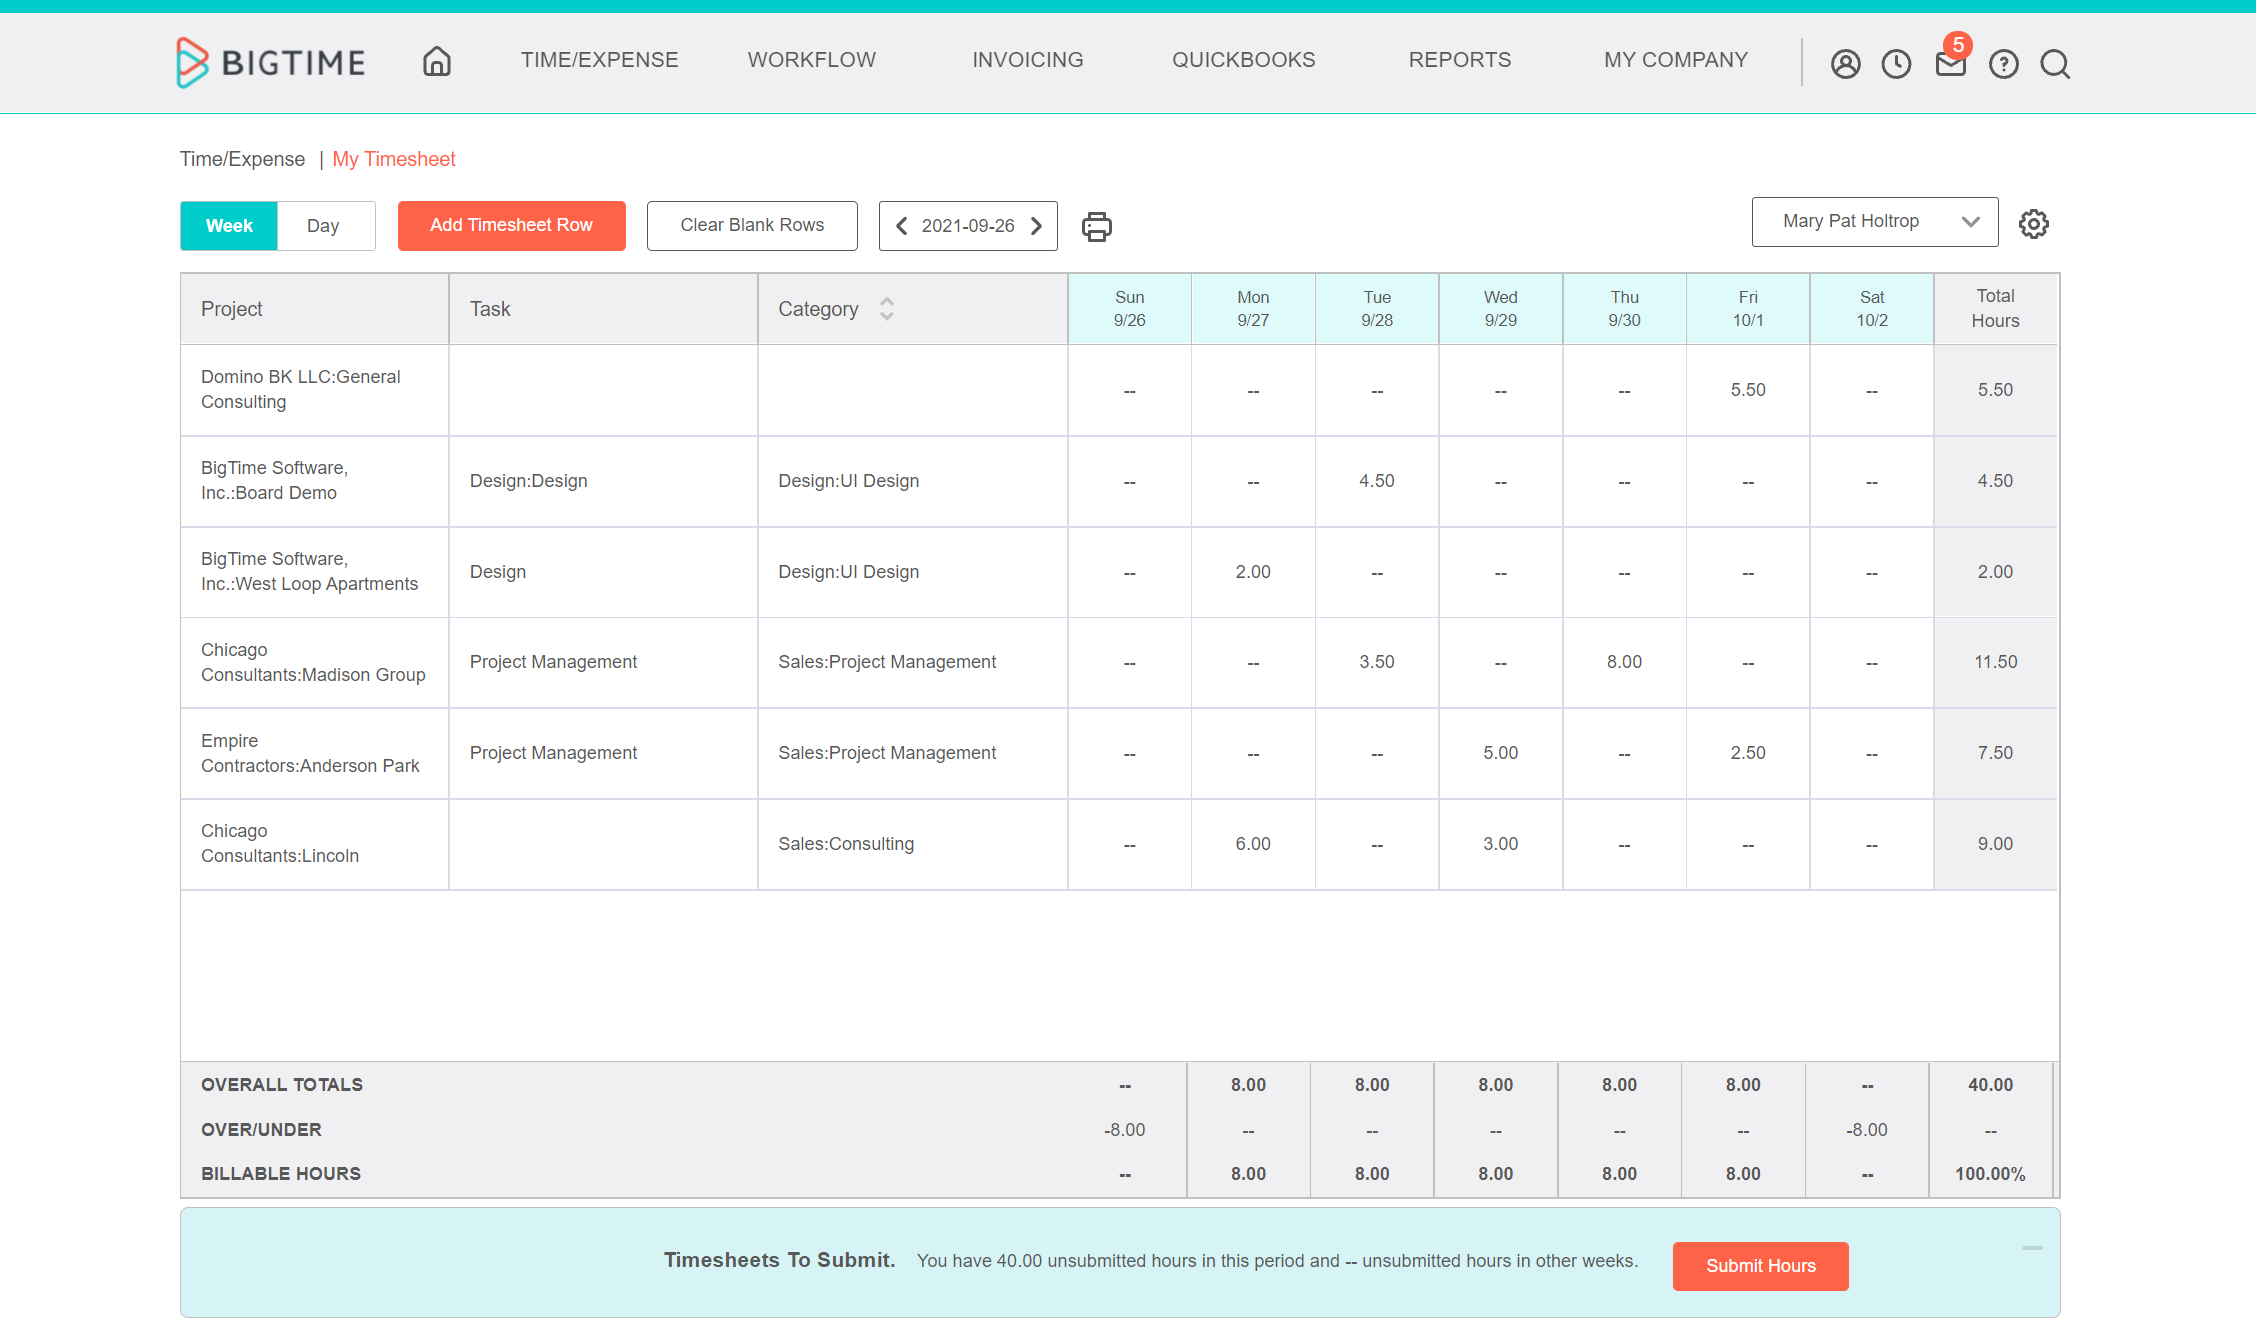The height and width of the screenshot is (1318, 2256).
Task: Click the Task column header
Action: 603,309
